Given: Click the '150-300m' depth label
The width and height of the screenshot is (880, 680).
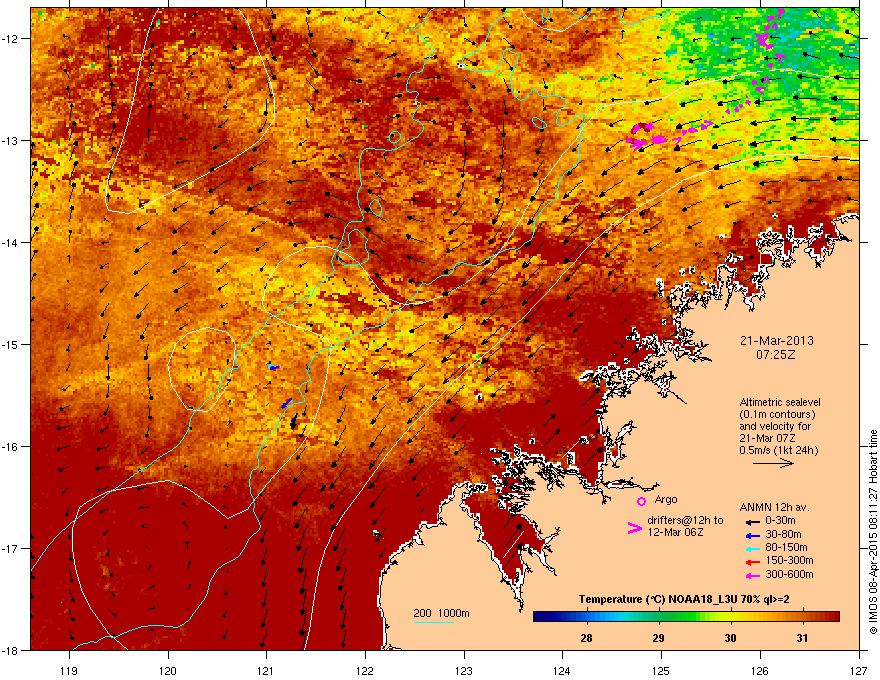Looking at the screenshot, I should [x=789, y=560].
